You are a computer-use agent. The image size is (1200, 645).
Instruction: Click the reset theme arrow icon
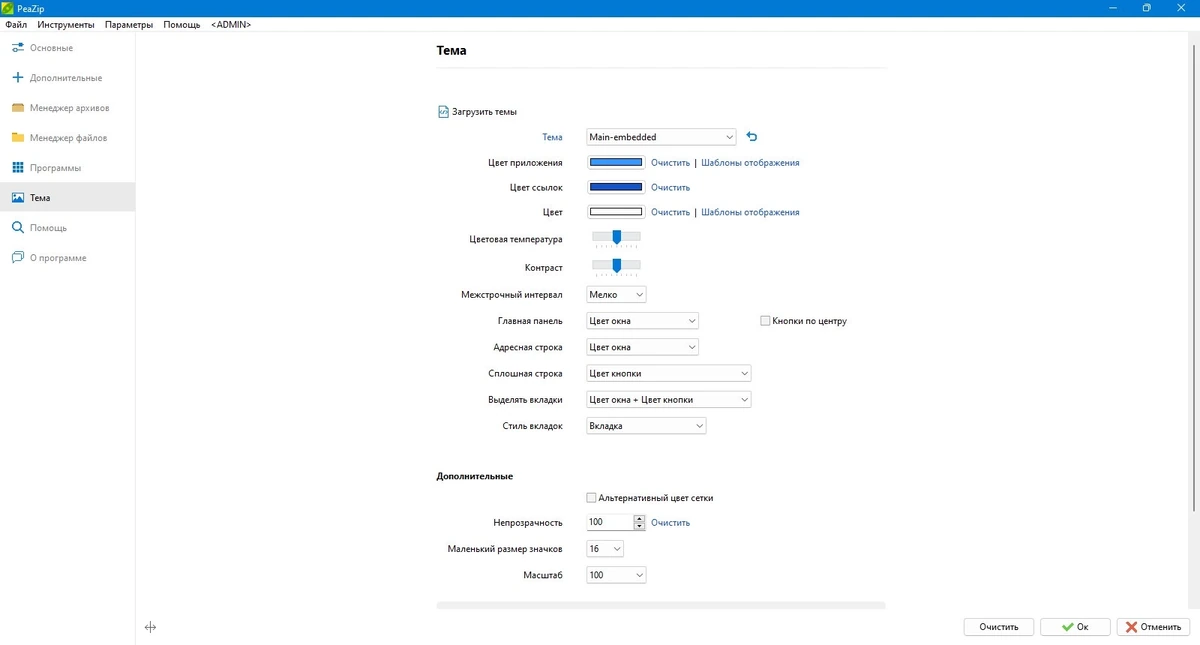coord(752,137)
